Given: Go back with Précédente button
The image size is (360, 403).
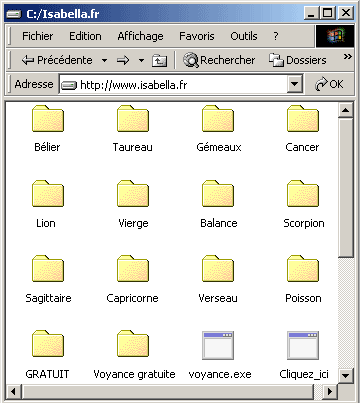Looking at the screenshot, I should 57,60.
